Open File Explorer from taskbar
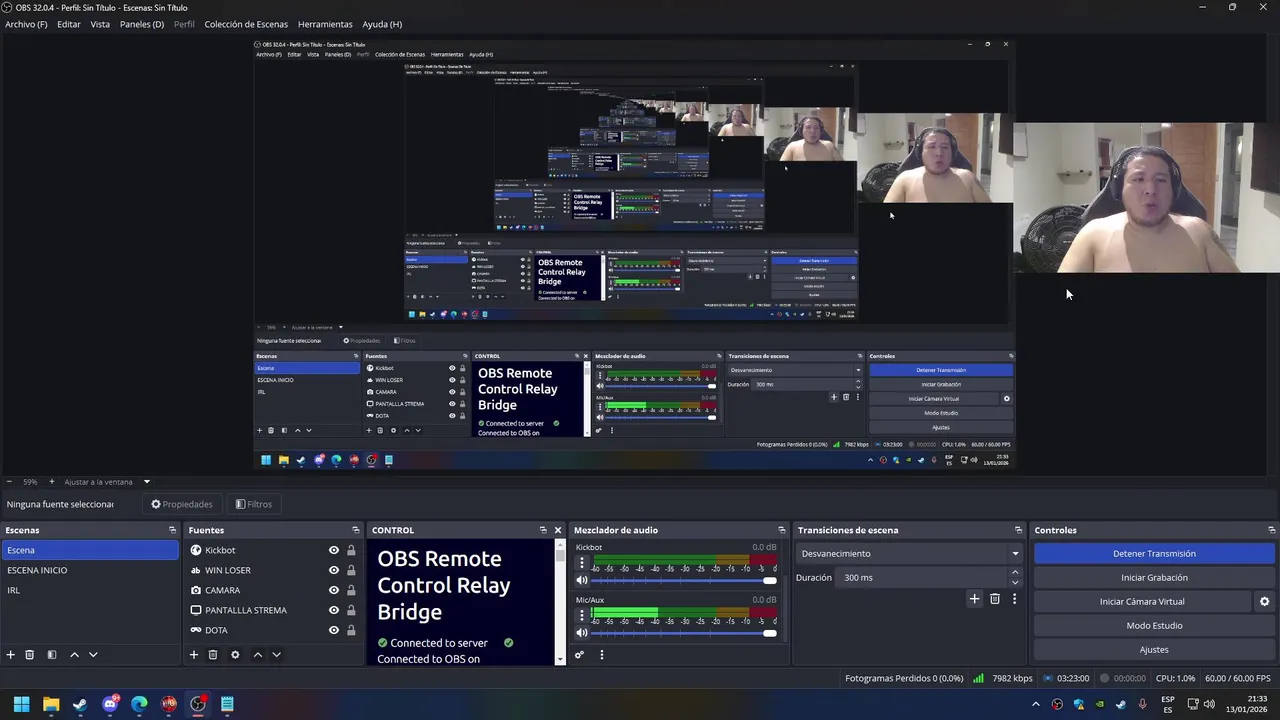Screen dimensions: 1280x720 pos(51,704)
